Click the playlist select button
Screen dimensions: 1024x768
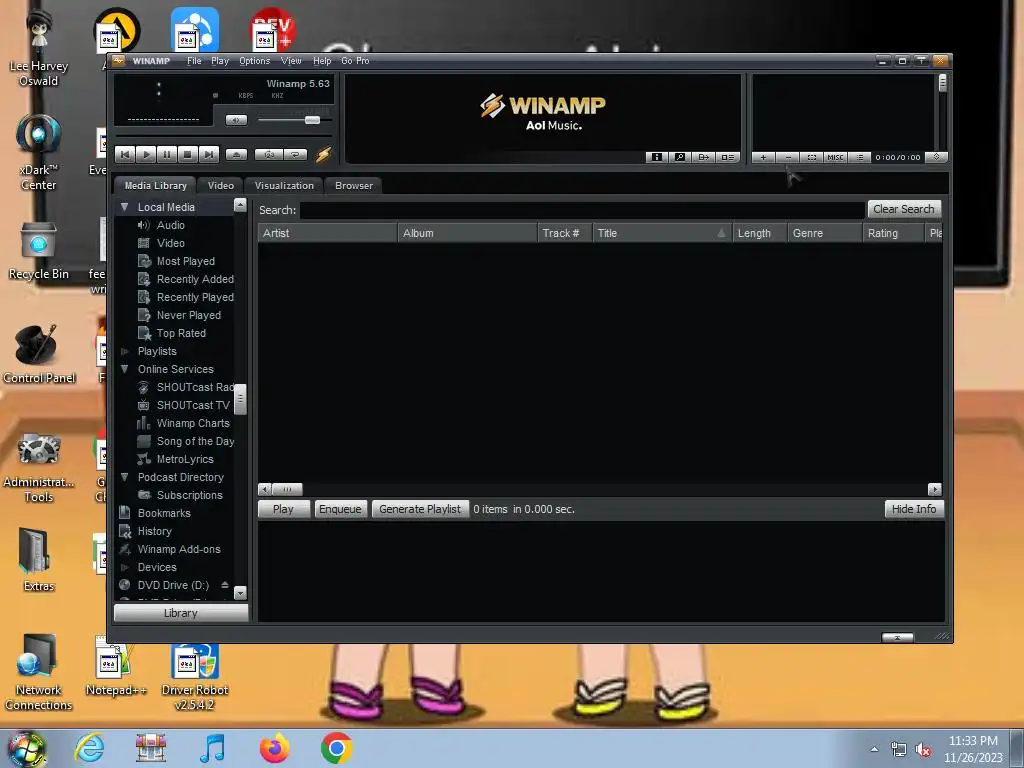point(812,157)
